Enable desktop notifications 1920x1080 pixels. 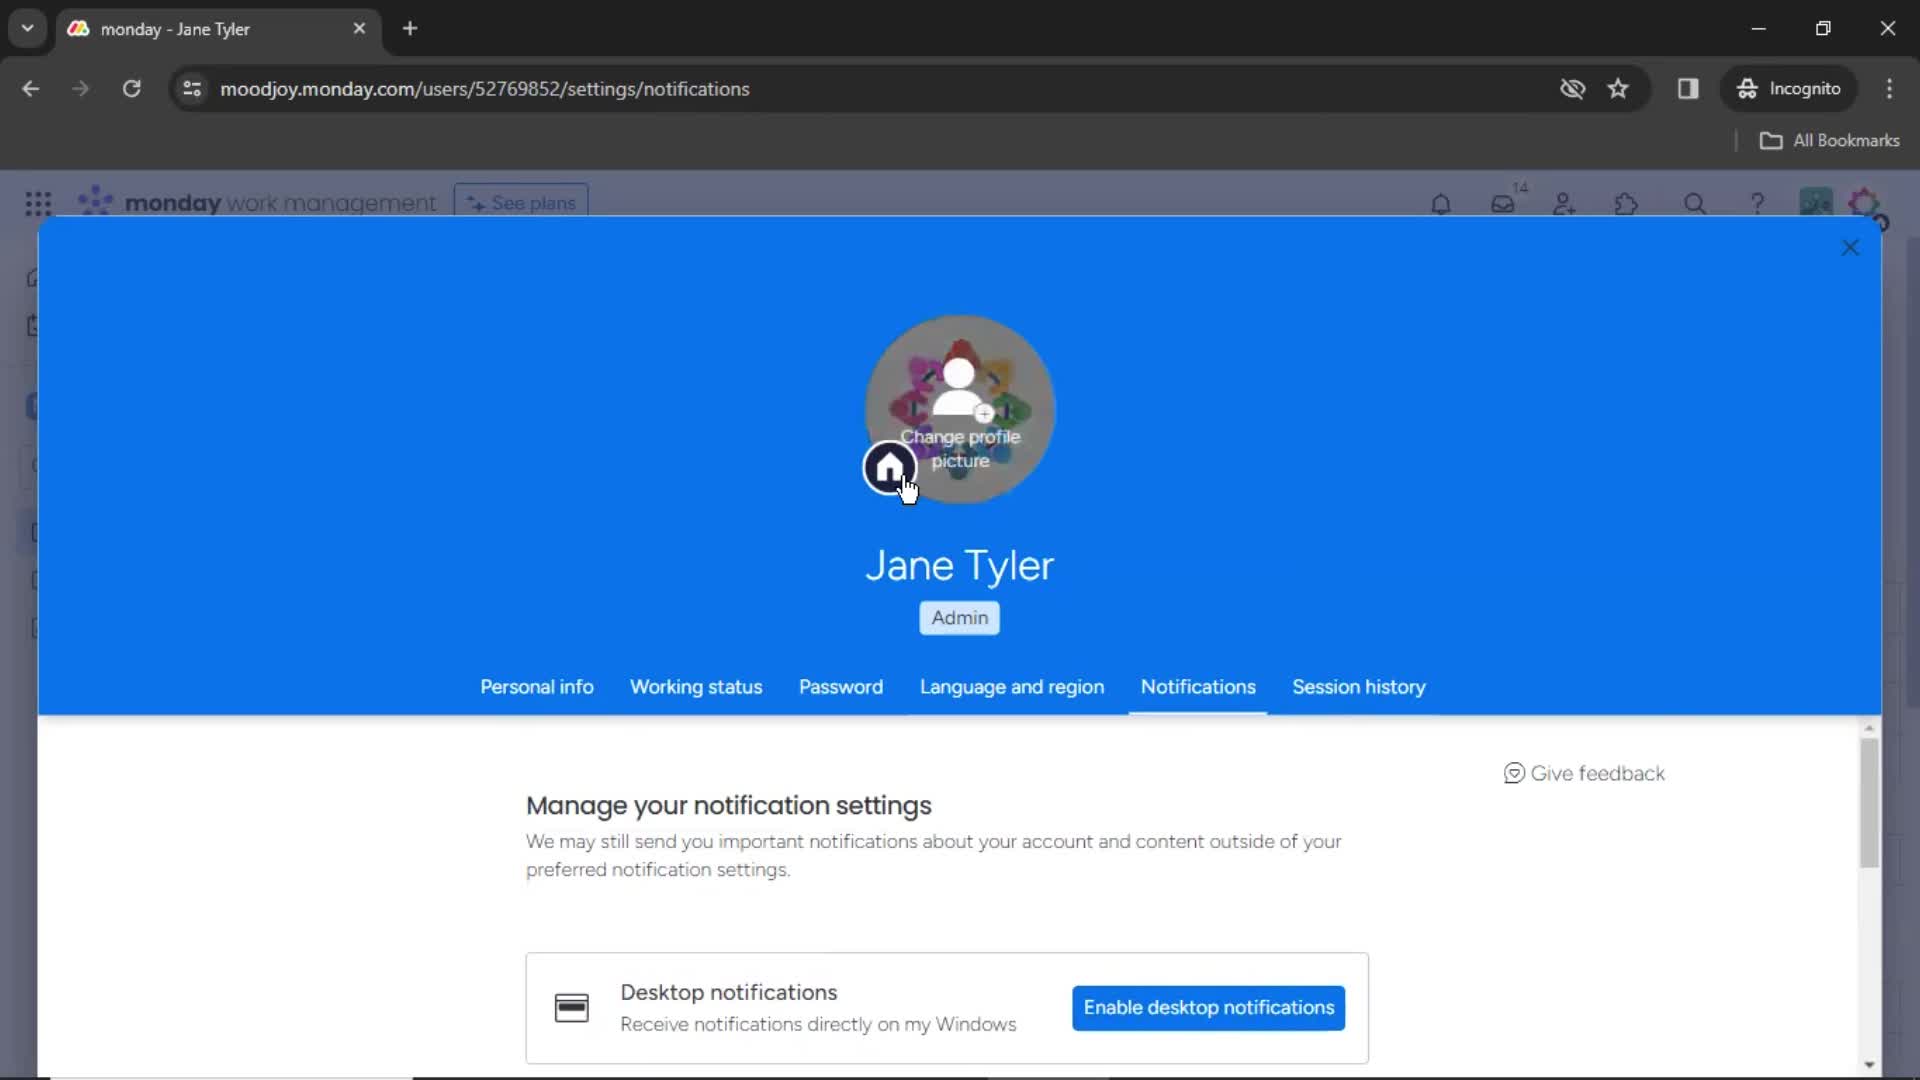1209,1007
